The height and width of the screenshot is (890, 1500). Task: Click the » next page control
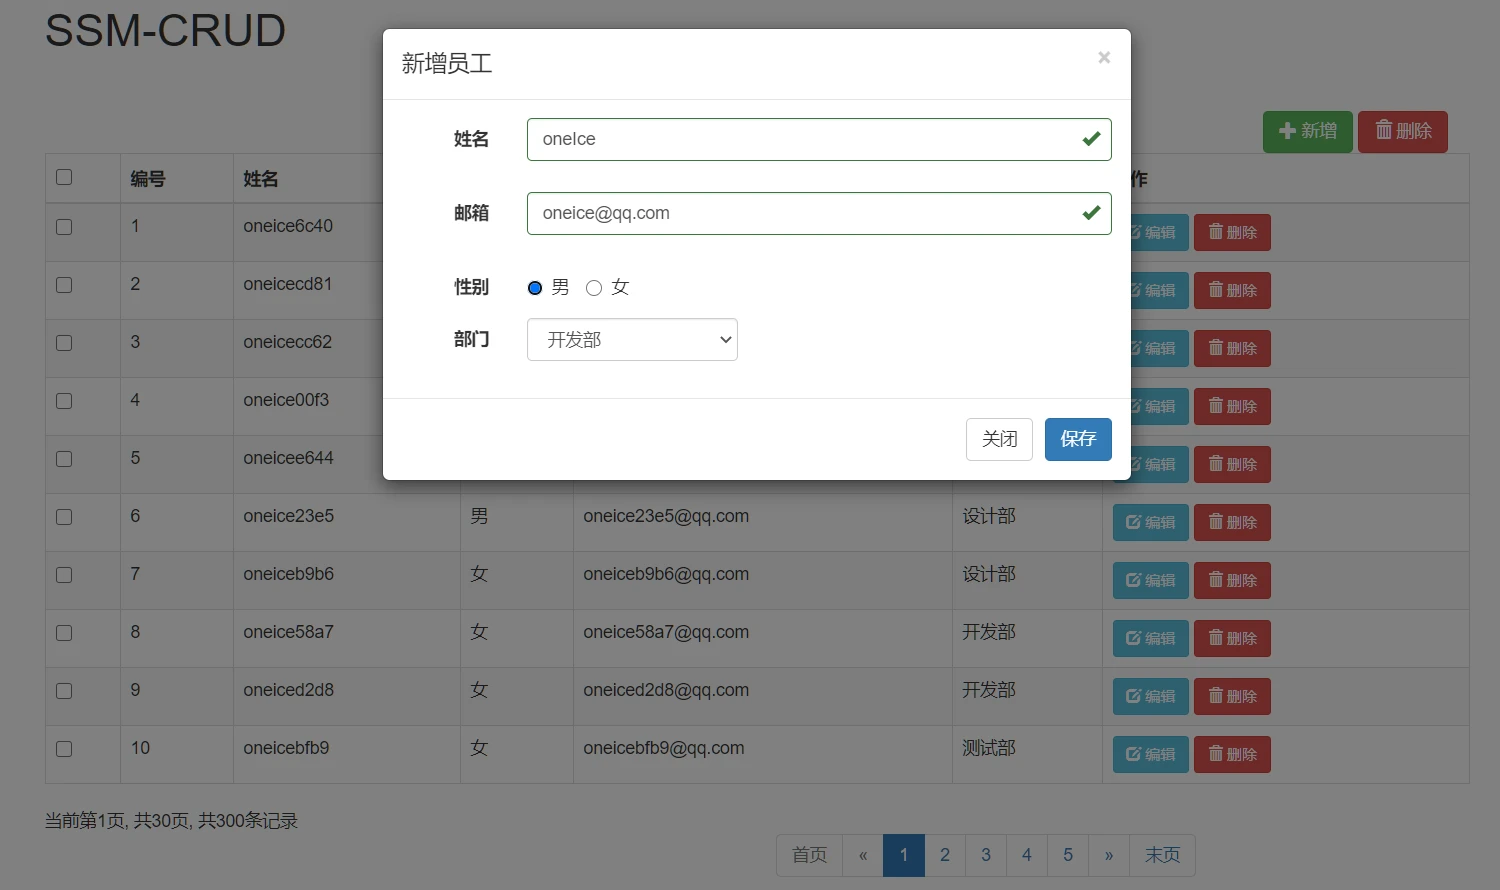[x=1108, y=855]
